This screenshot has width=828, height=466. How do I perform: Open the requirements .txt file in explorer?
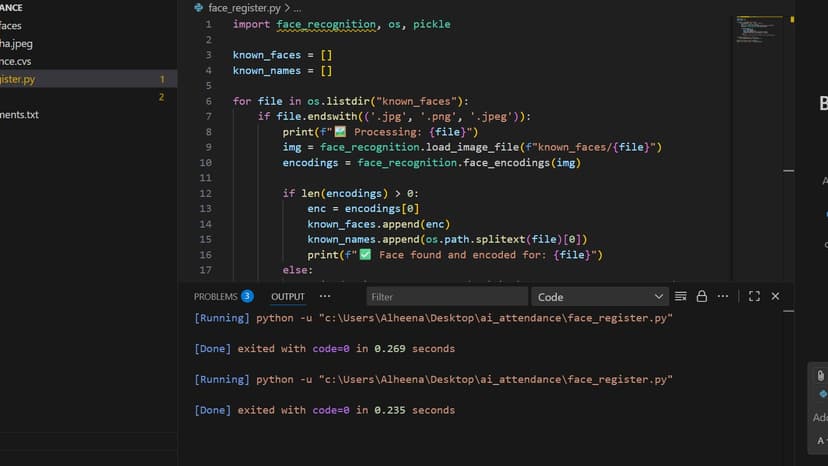pyautogui.click(x=88, y=115)
